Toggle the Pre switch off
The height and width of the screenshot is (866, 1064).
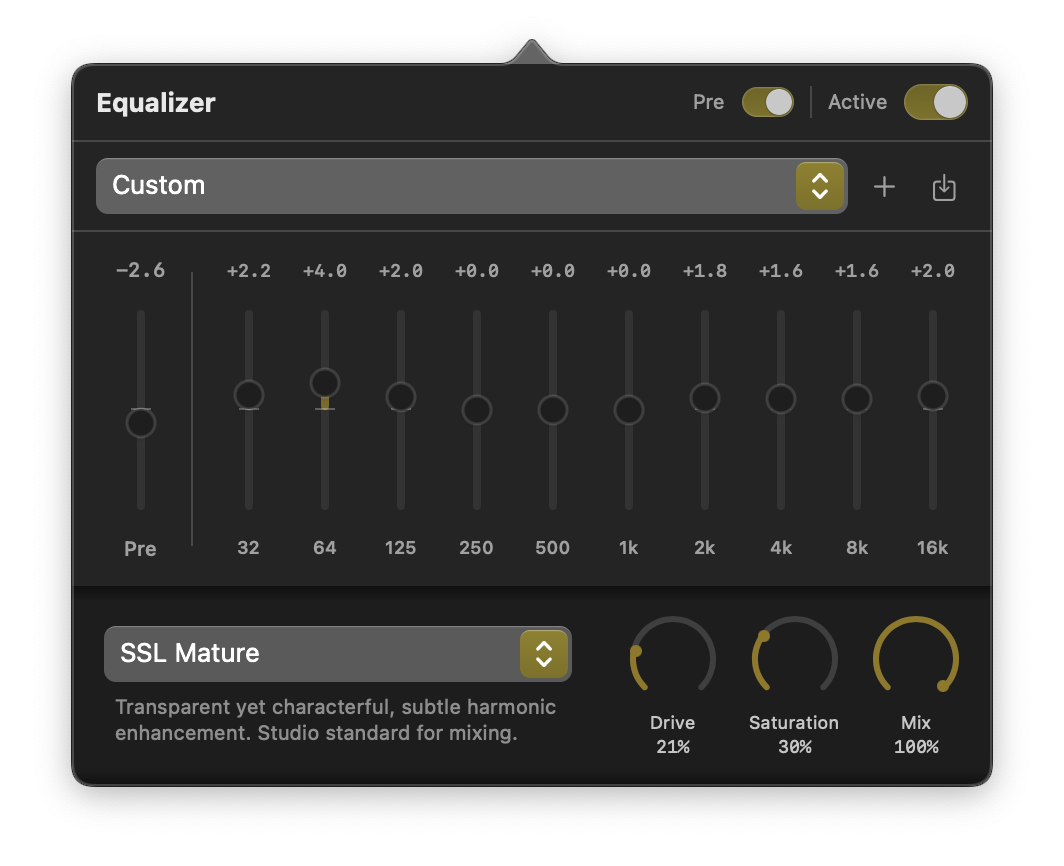(767, 102)
